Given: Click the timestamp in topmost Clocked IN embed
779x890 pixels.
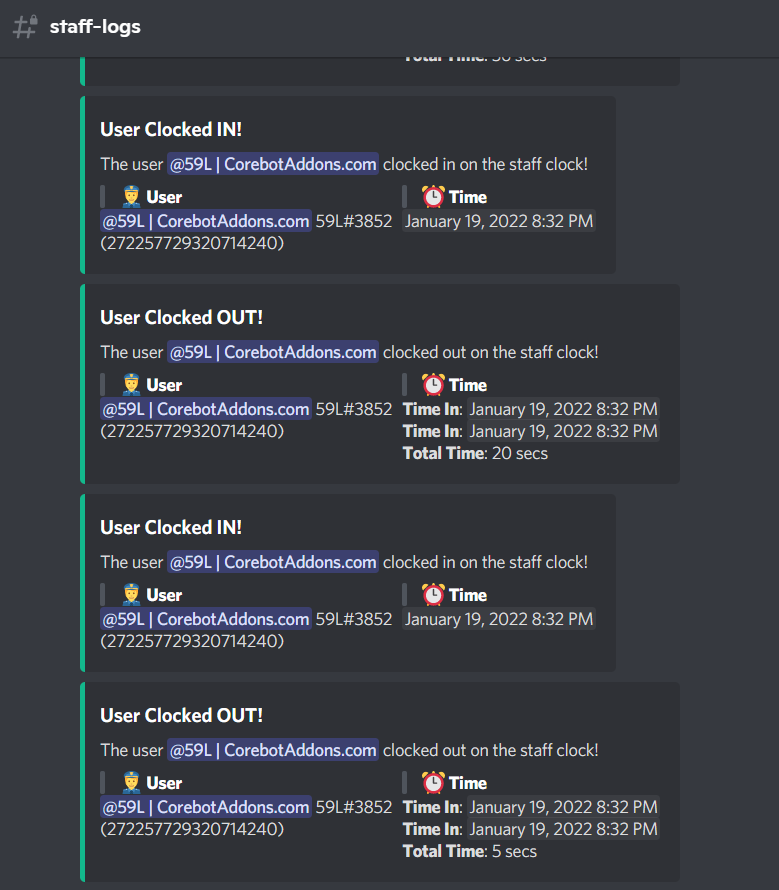Looking at the screenshot, I should pos(498,221).
